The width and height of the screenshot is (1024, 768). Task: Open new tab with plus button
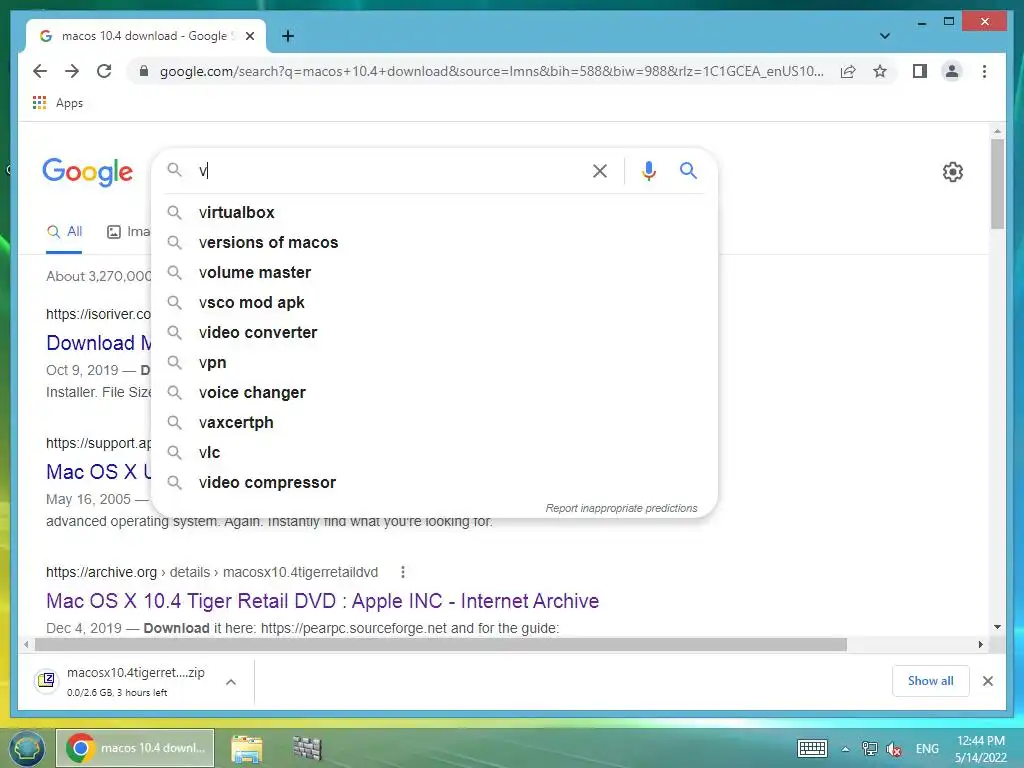click(288, 36)
